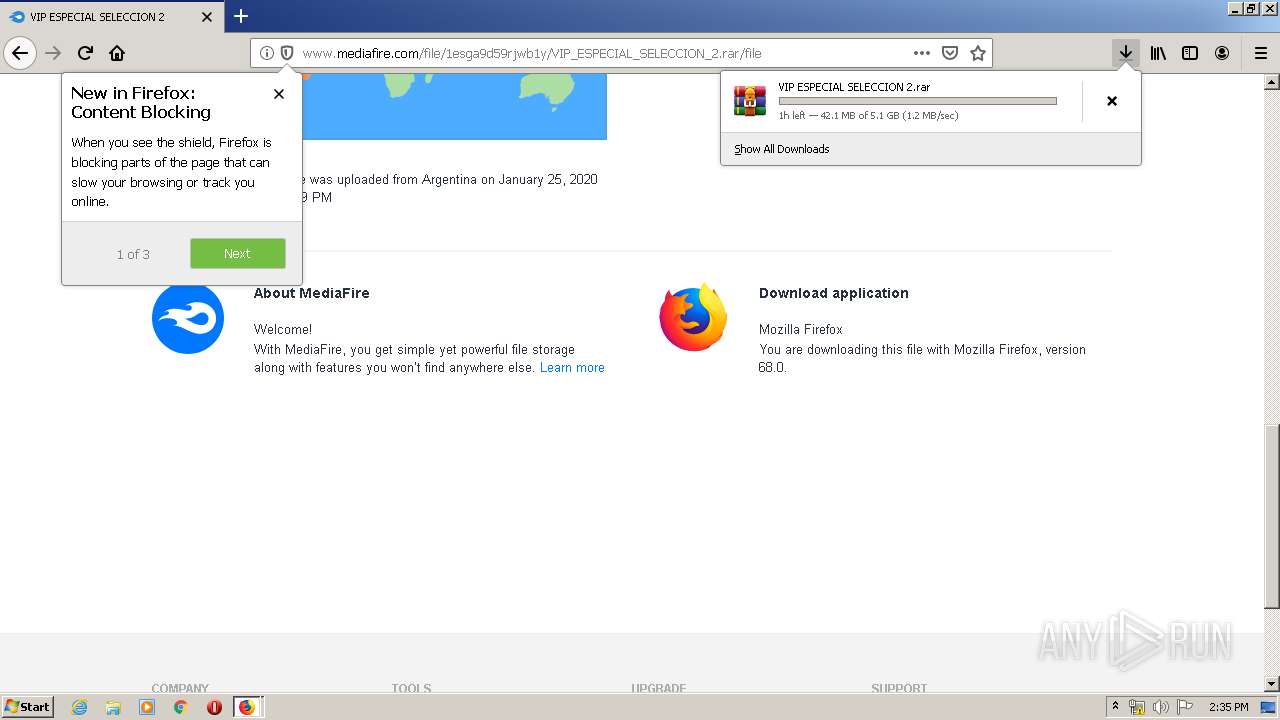Screen dimensions: 1280x720
Task: Open a new tab with plus button
Action: point(241,16)
